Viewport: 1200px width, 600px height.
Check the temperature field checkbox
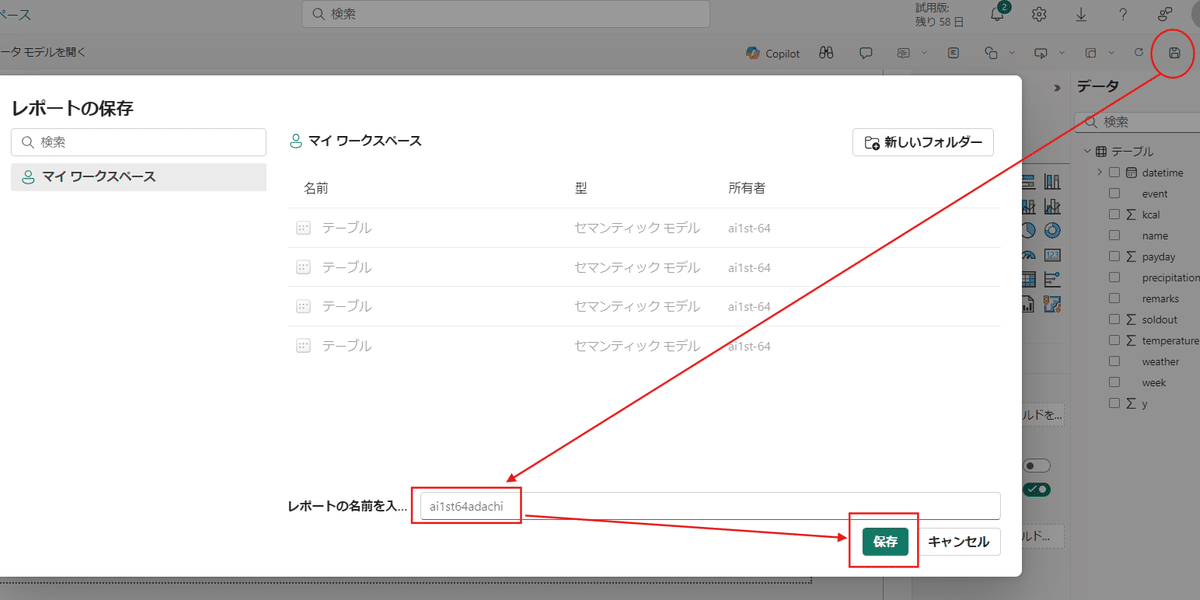tap(1114, 341)
